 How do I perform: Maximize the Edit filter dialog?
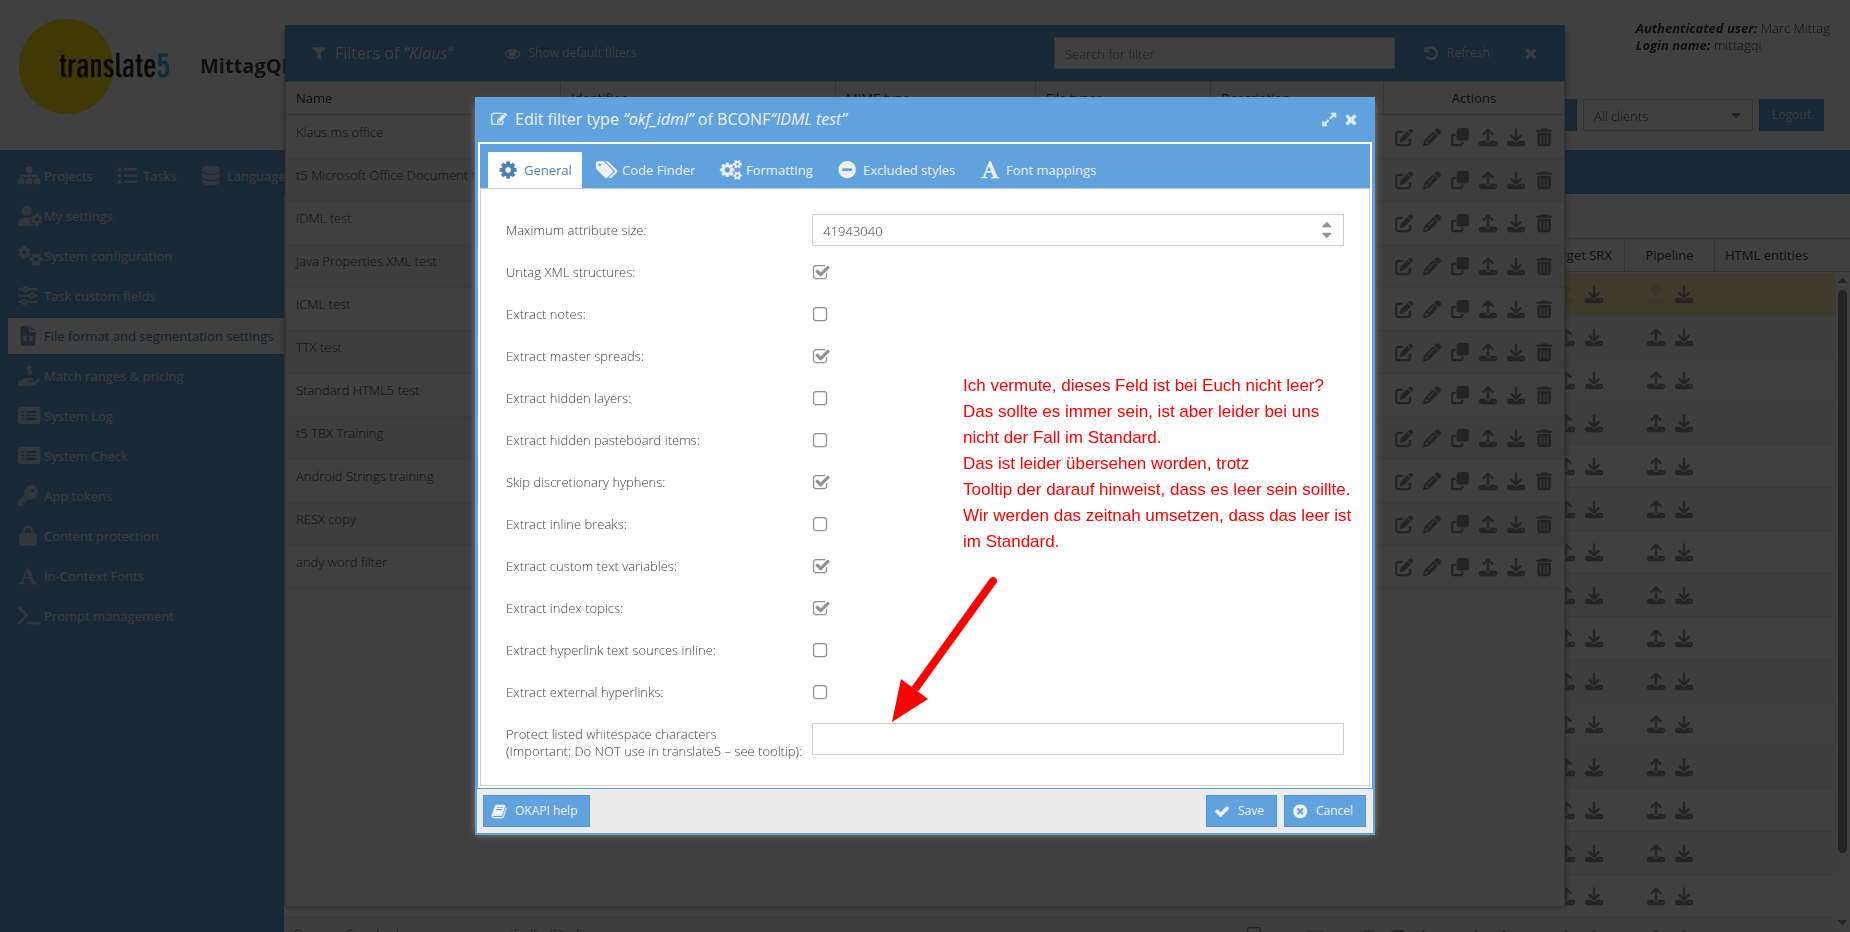click(1328, 120)
